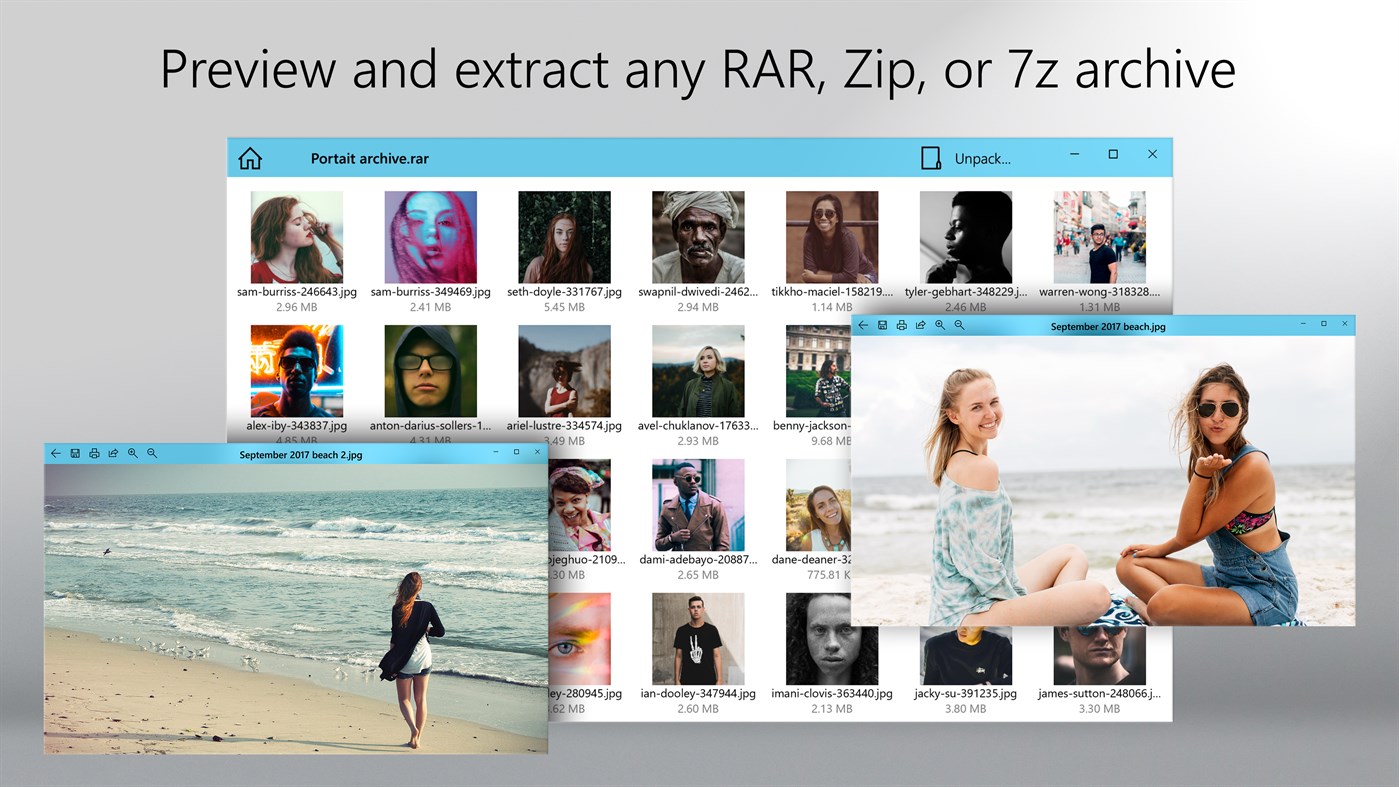Open seth-doyle-331767.jpg from the archive

564,236
